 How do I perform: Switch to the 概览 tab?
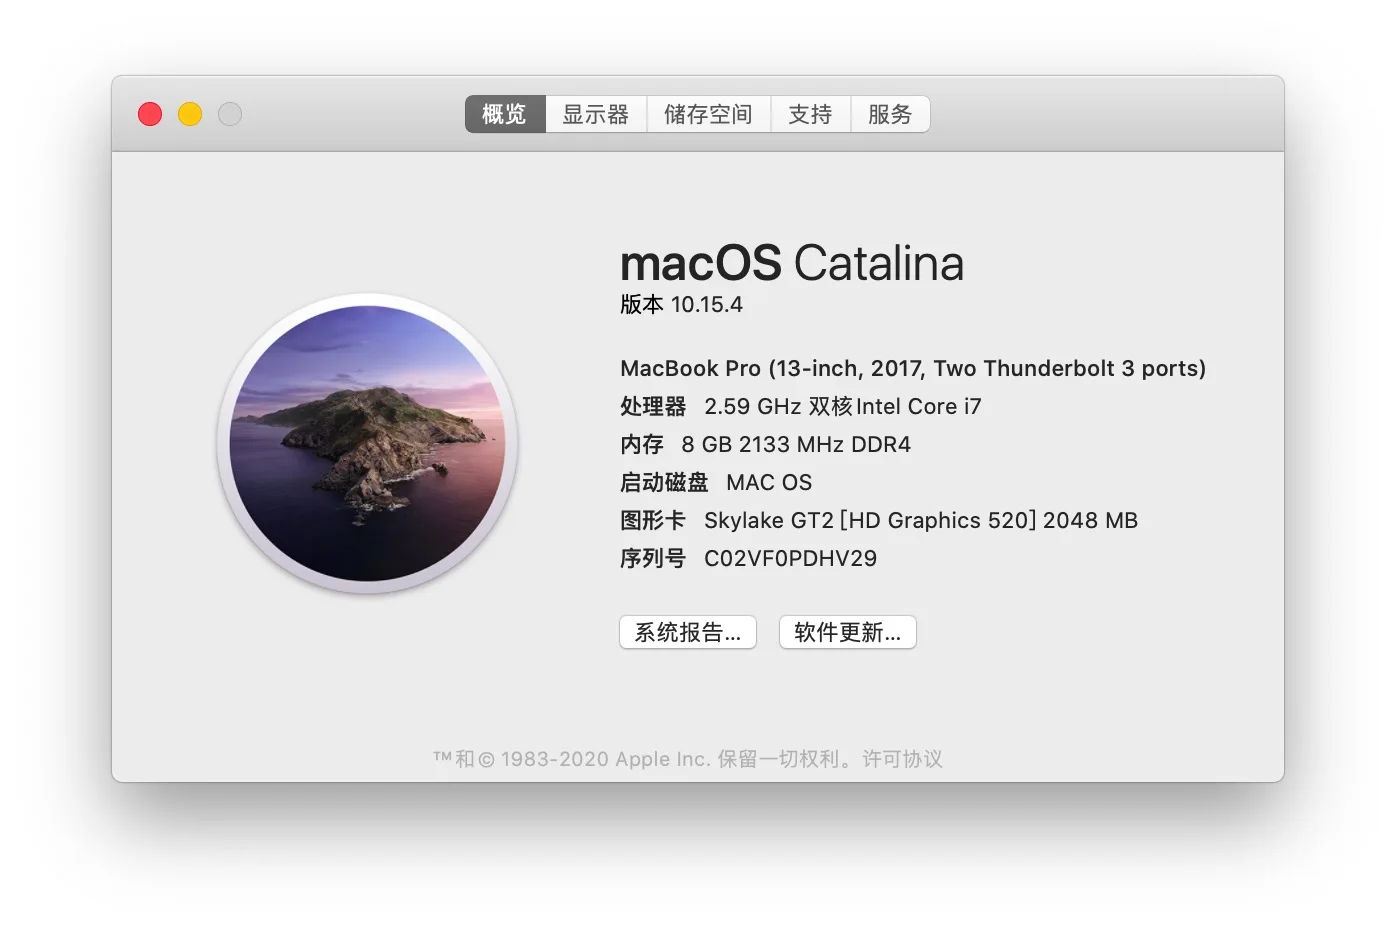[505, 114]
